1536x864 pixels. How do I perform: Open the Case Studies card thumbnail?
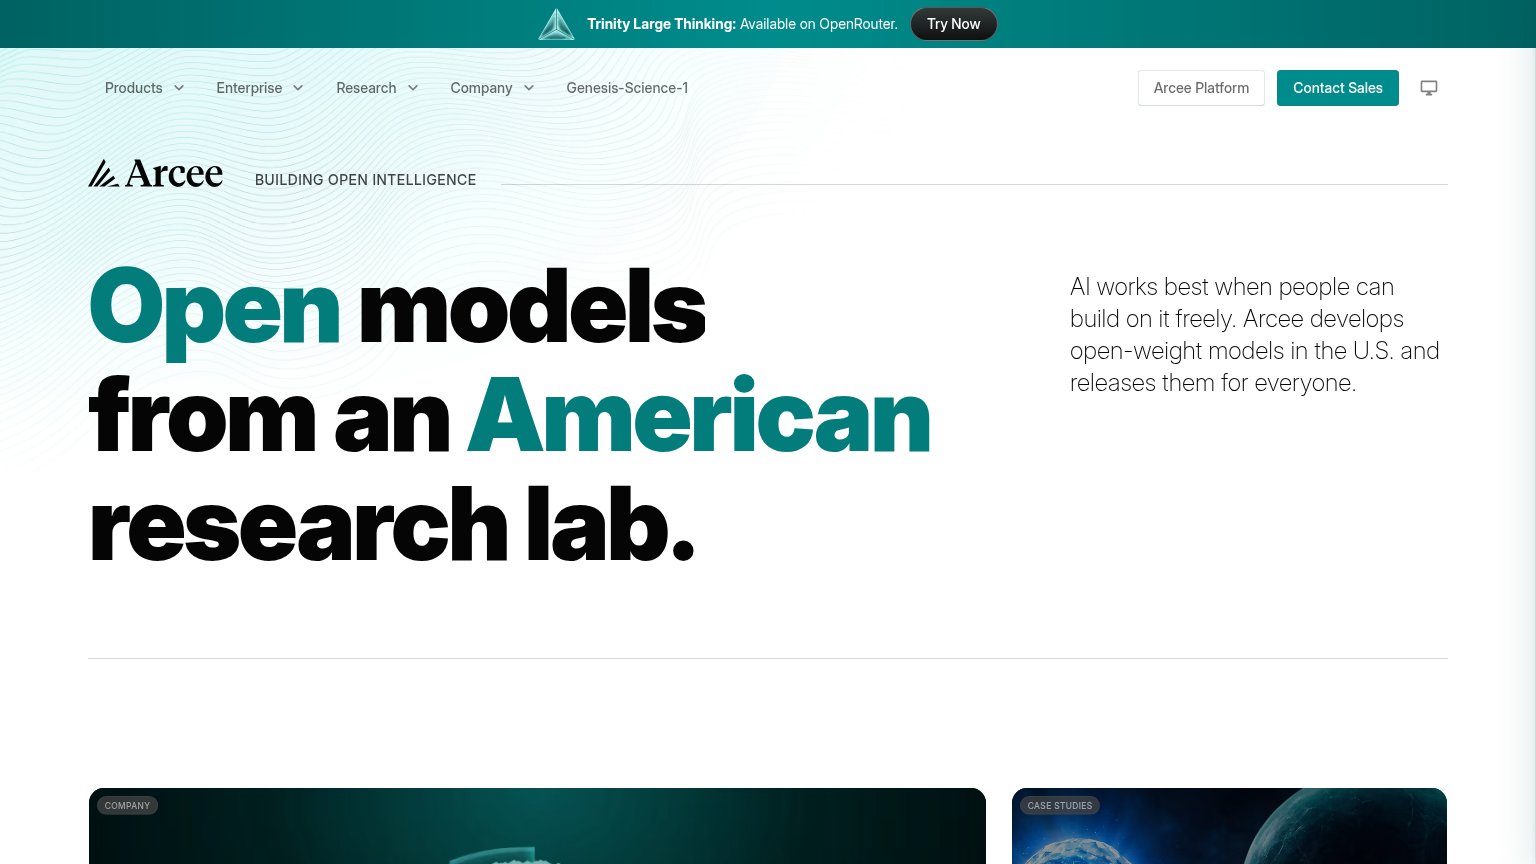1229,826
